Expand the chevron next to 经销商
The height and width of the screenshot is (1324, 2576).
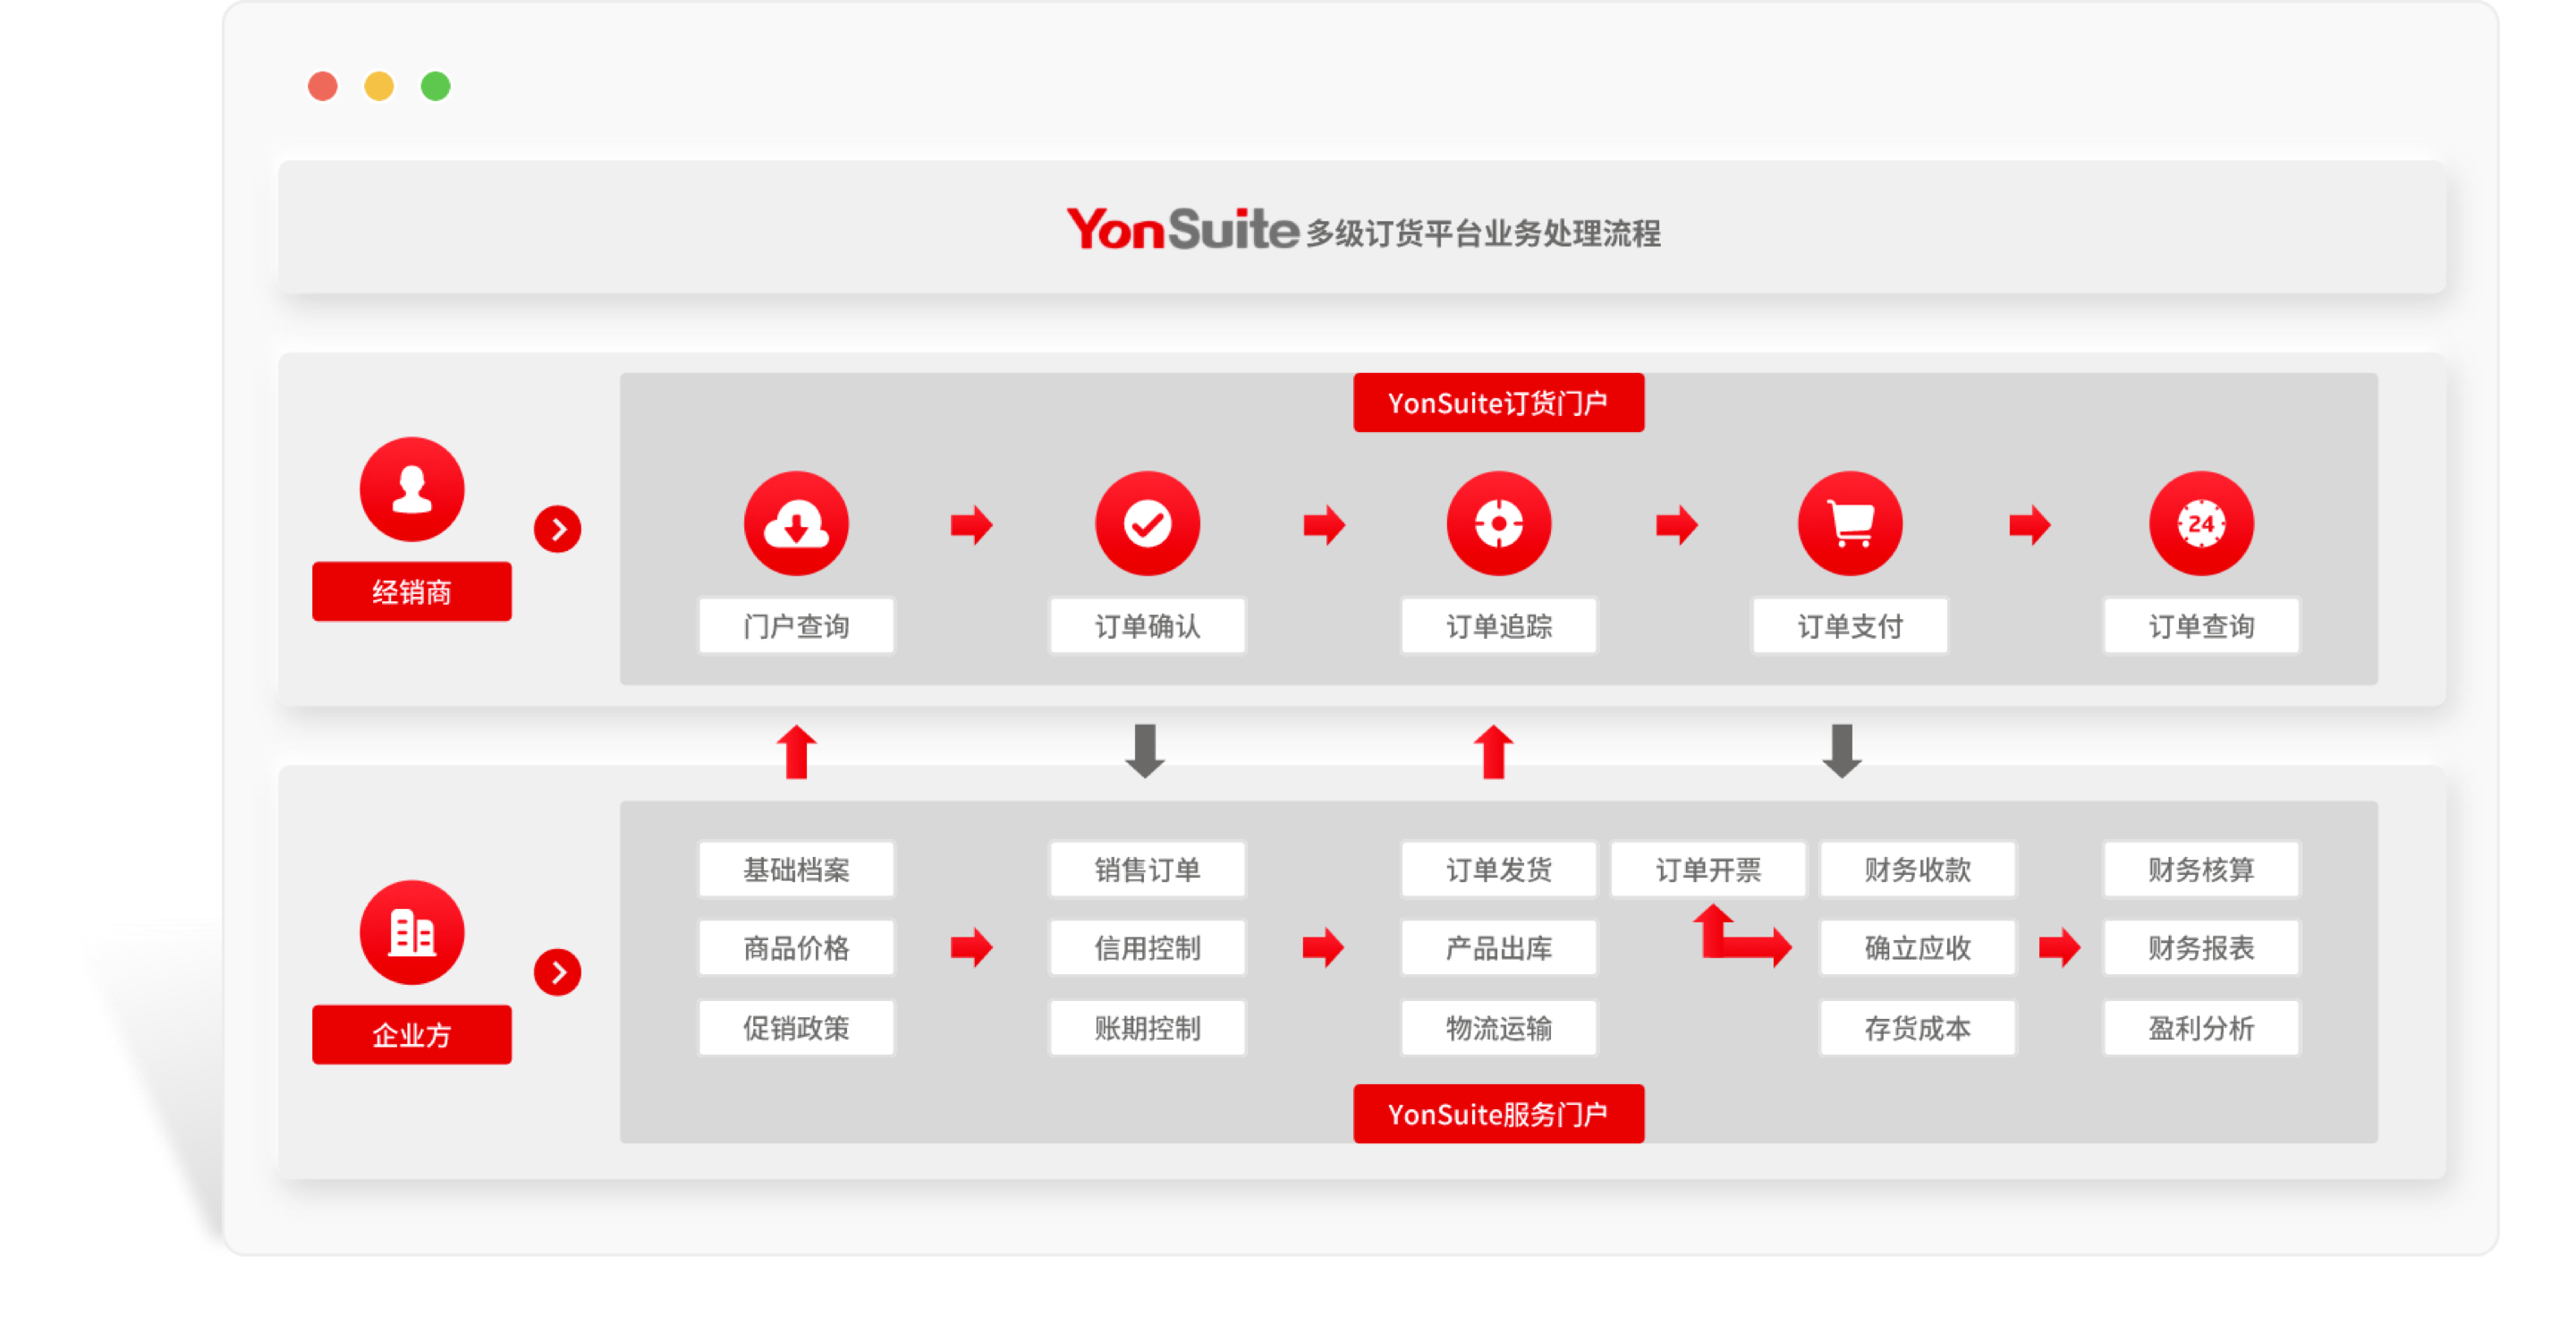click(560, 530)
